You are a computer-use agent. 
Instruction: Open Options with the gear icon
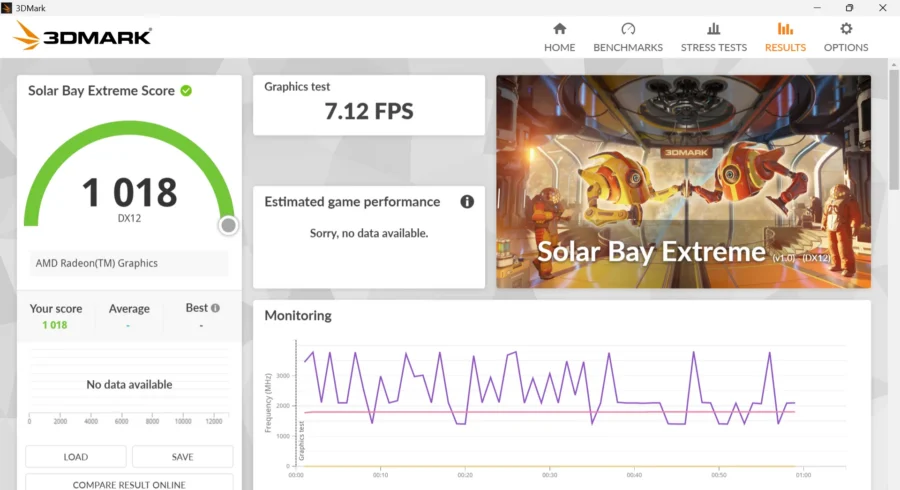846,29
